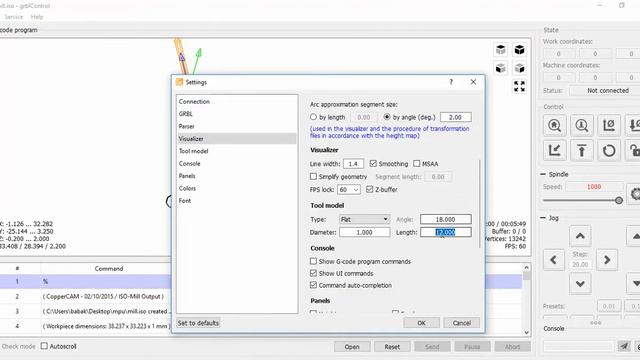640x360 pixels.
Task: Uncheck Show UI commands
Action: tap(313, 273)
